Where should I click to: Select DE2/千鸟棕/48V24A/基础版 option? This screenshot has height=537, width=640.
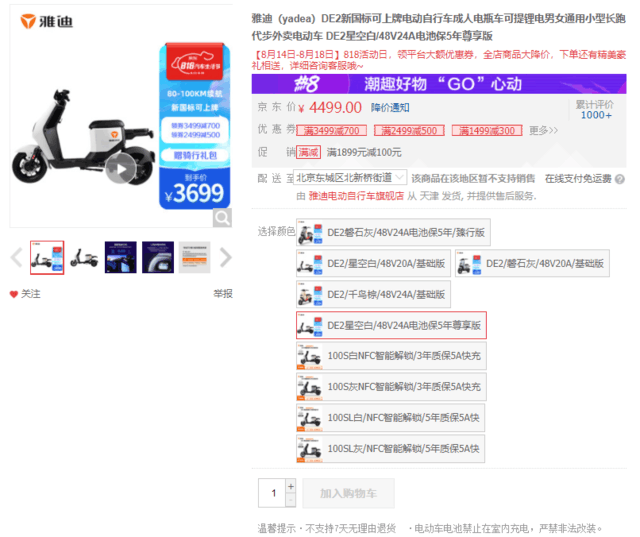[x=373, y=294]
